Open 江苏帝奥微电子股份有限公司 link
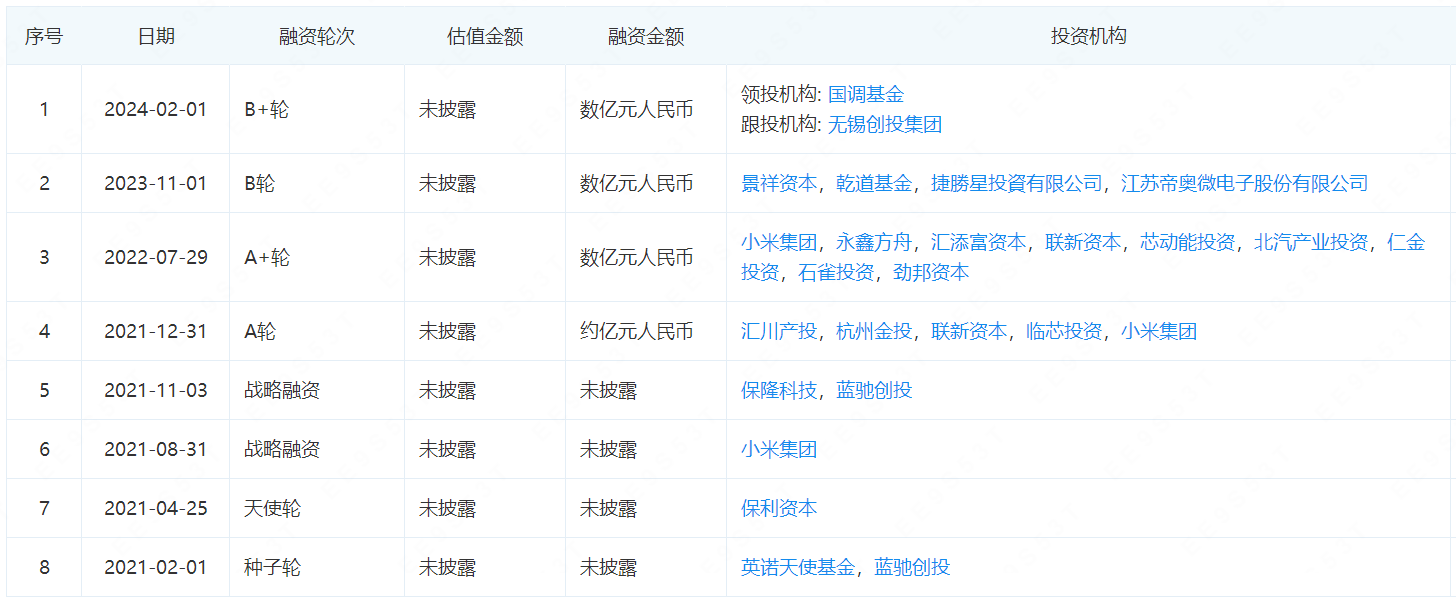Image resolution: width=1456 pixels, height=600 pixels. [1244, 183]
